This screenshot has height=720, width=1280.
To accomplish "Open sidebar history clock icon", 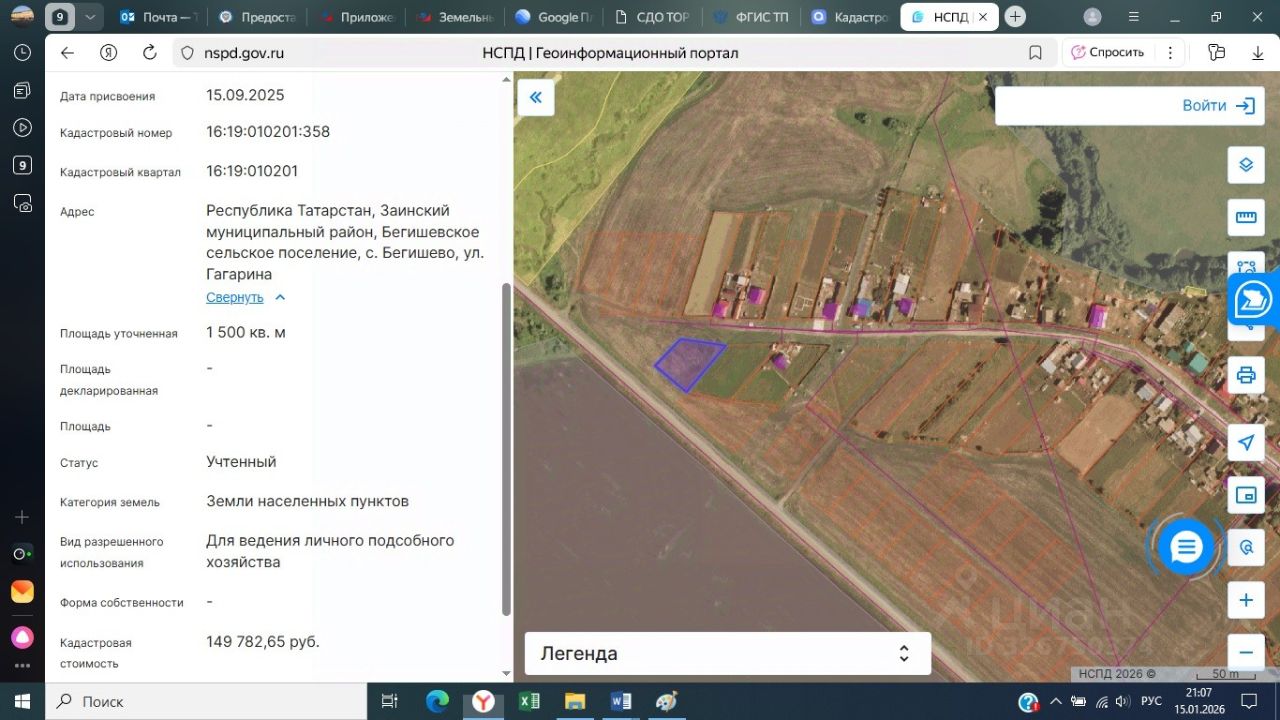I will tap(22, 53).
